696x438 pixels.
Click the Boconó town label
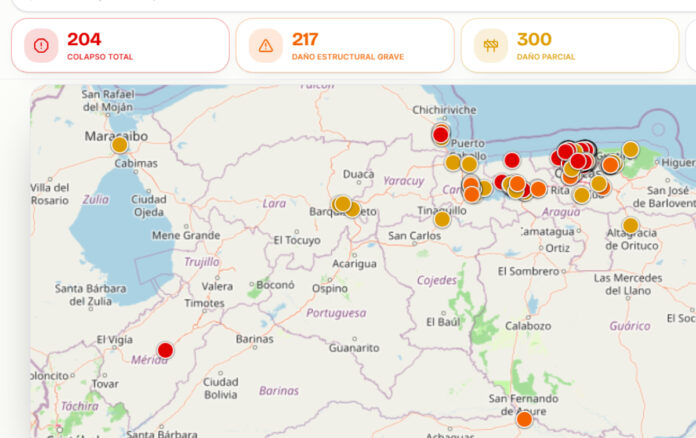point(275,285)
